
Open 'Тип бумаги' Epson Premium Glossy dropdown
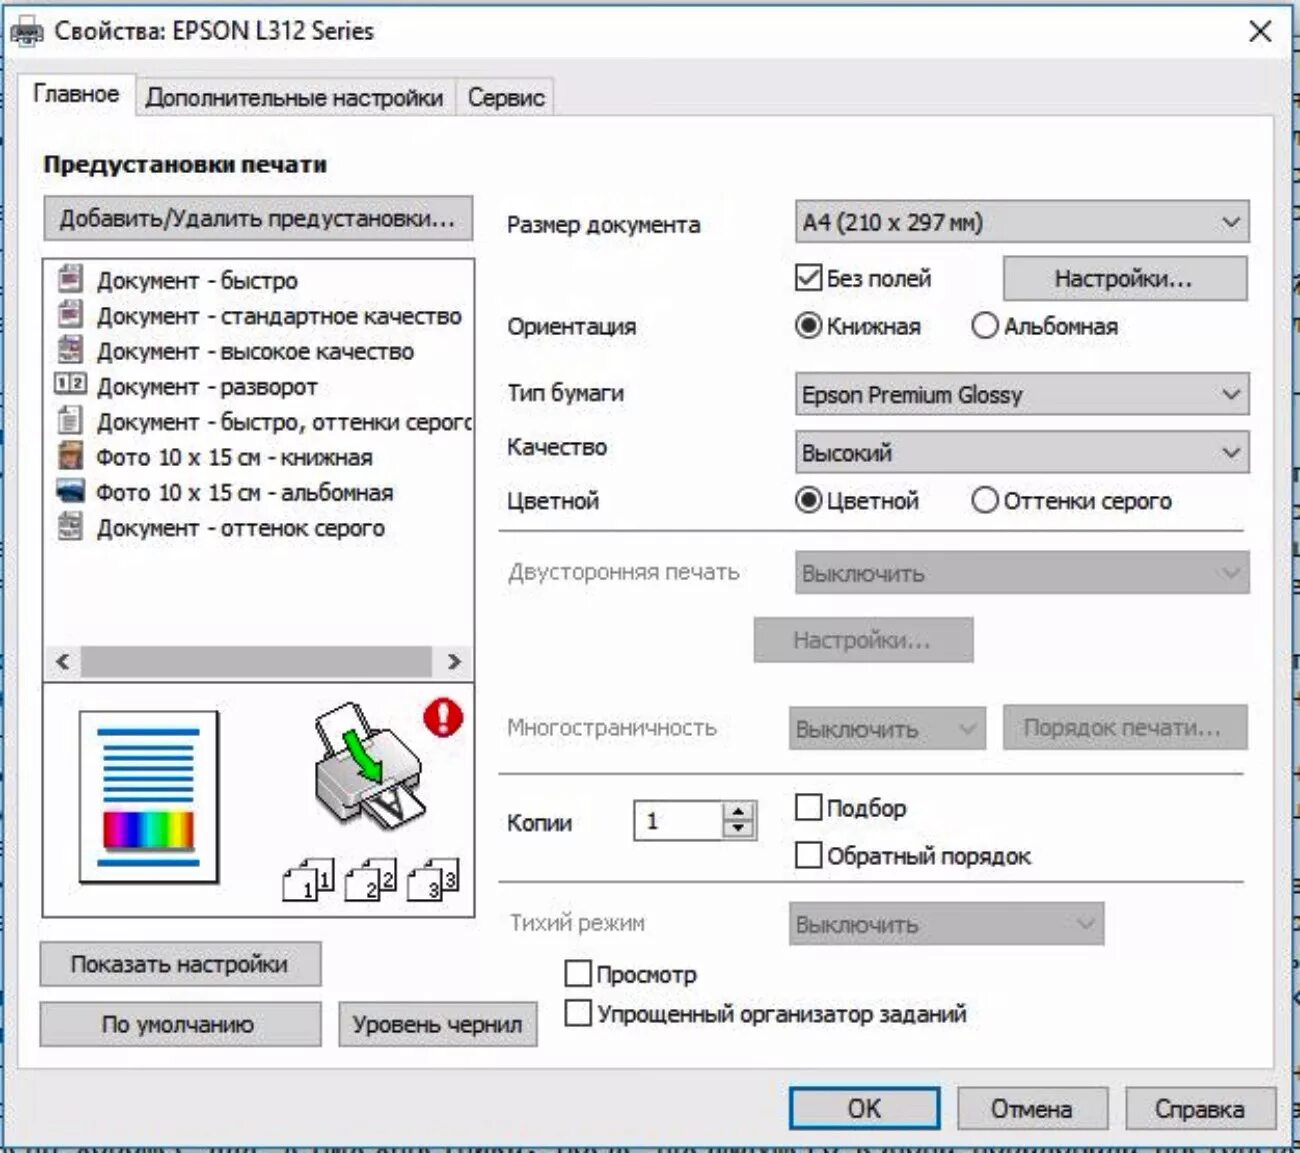1022,394
